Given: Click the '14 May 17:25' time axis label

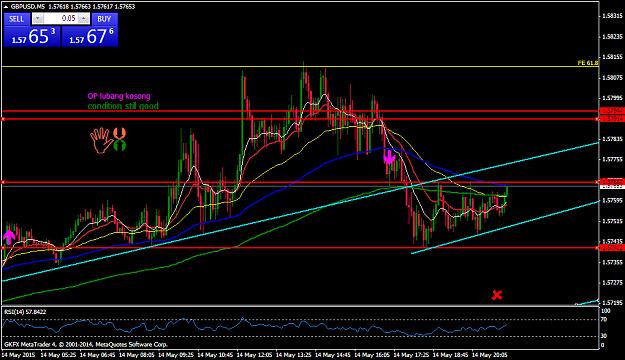Looking at the screenshot, I should [x=411, y=355].
